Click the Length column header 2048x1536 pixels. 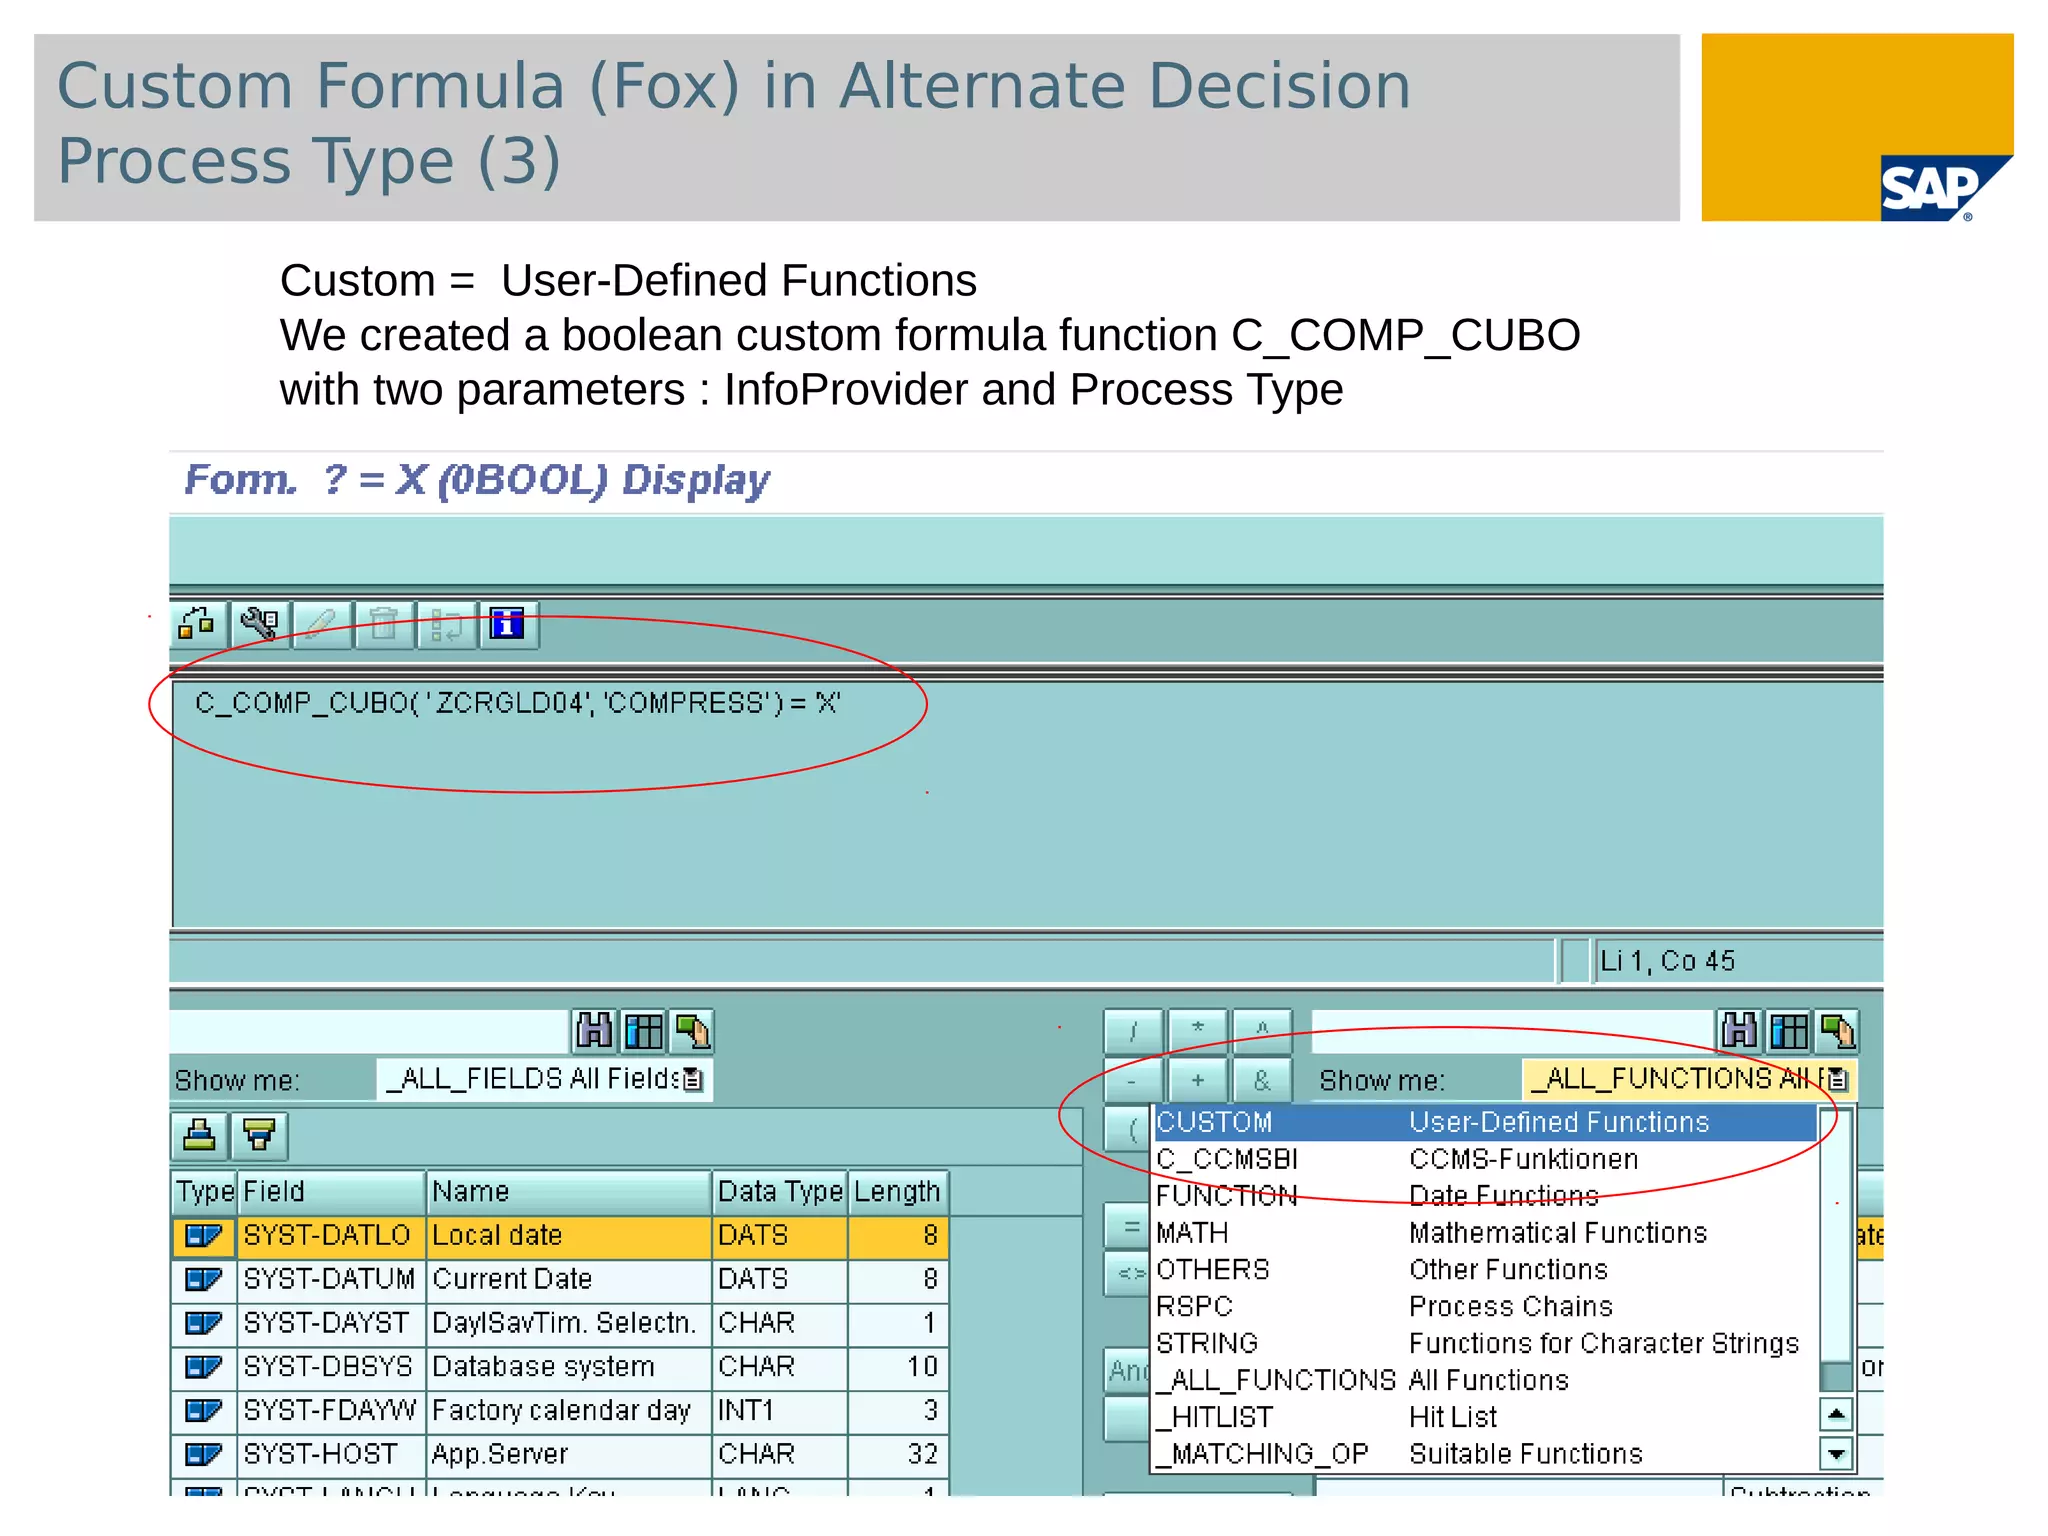(897, 1192)
